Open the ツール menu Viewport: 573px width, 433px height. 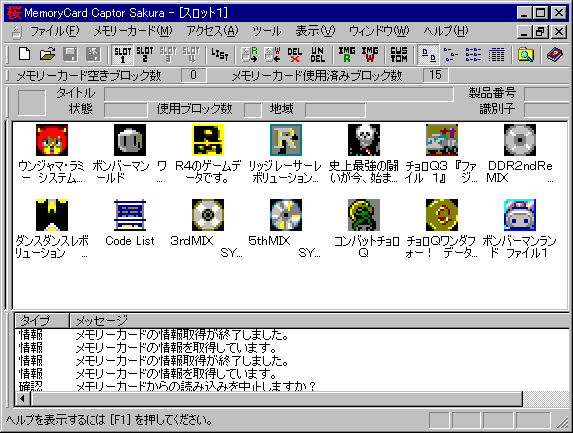(x=266, y=31)
